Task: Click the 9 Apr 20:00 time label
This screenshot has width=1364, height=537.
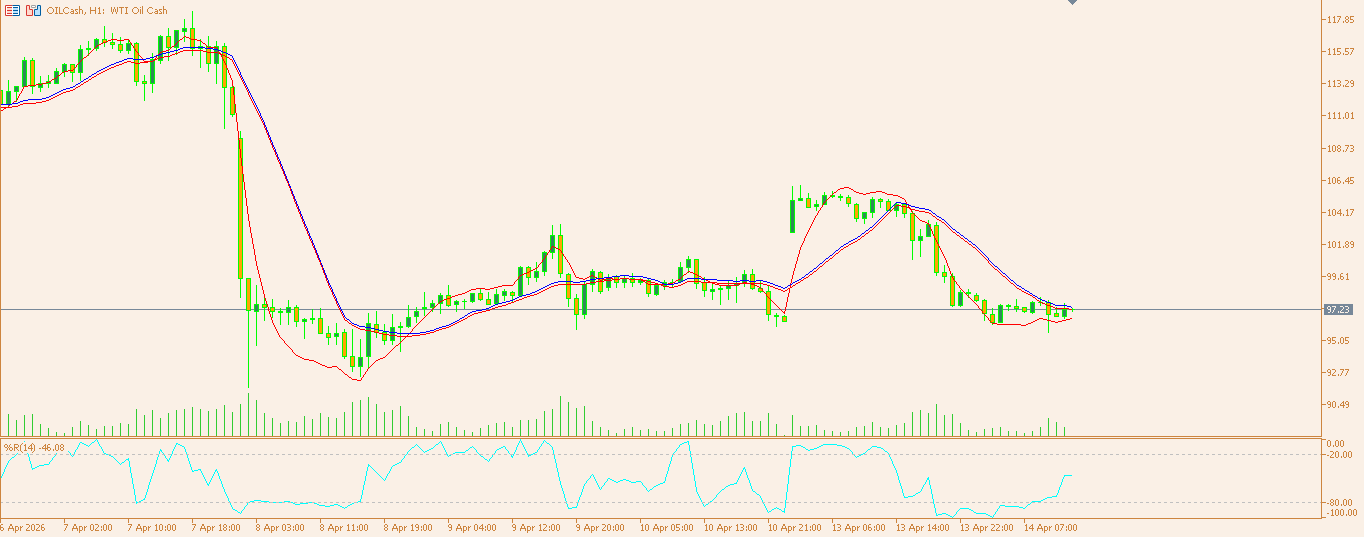Action: pos(599,527)
